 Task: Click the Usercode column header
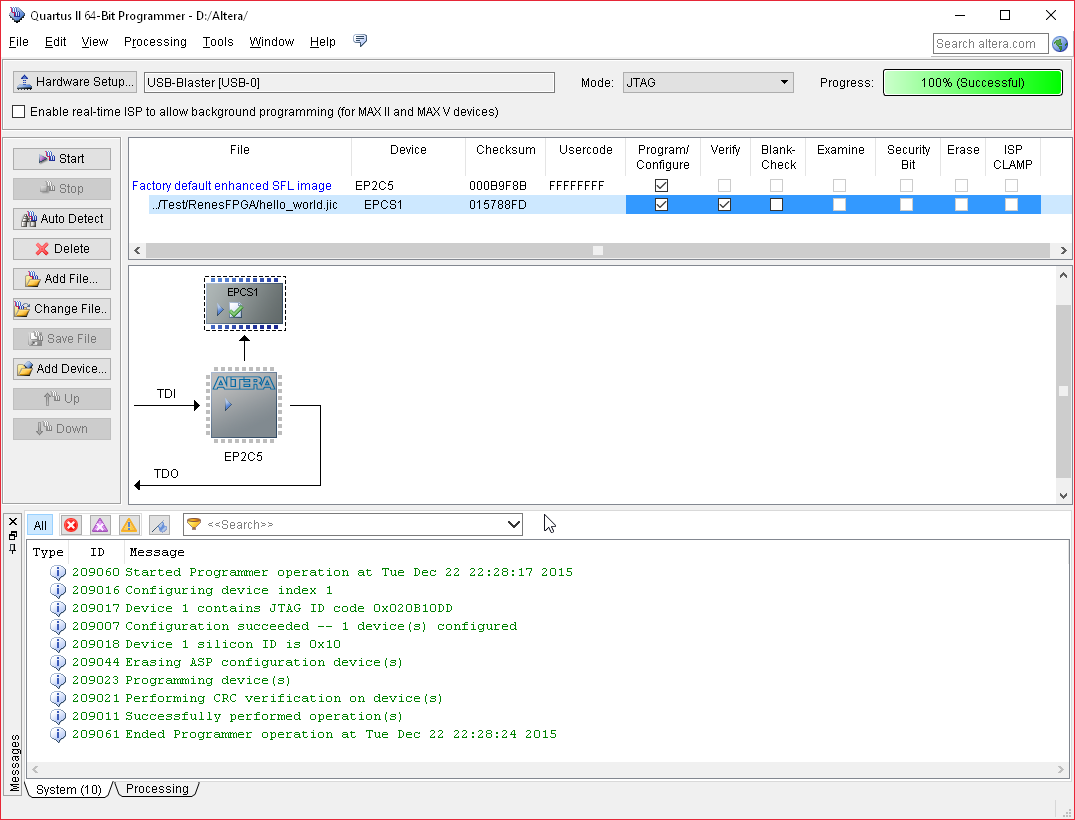click(585, 149)
